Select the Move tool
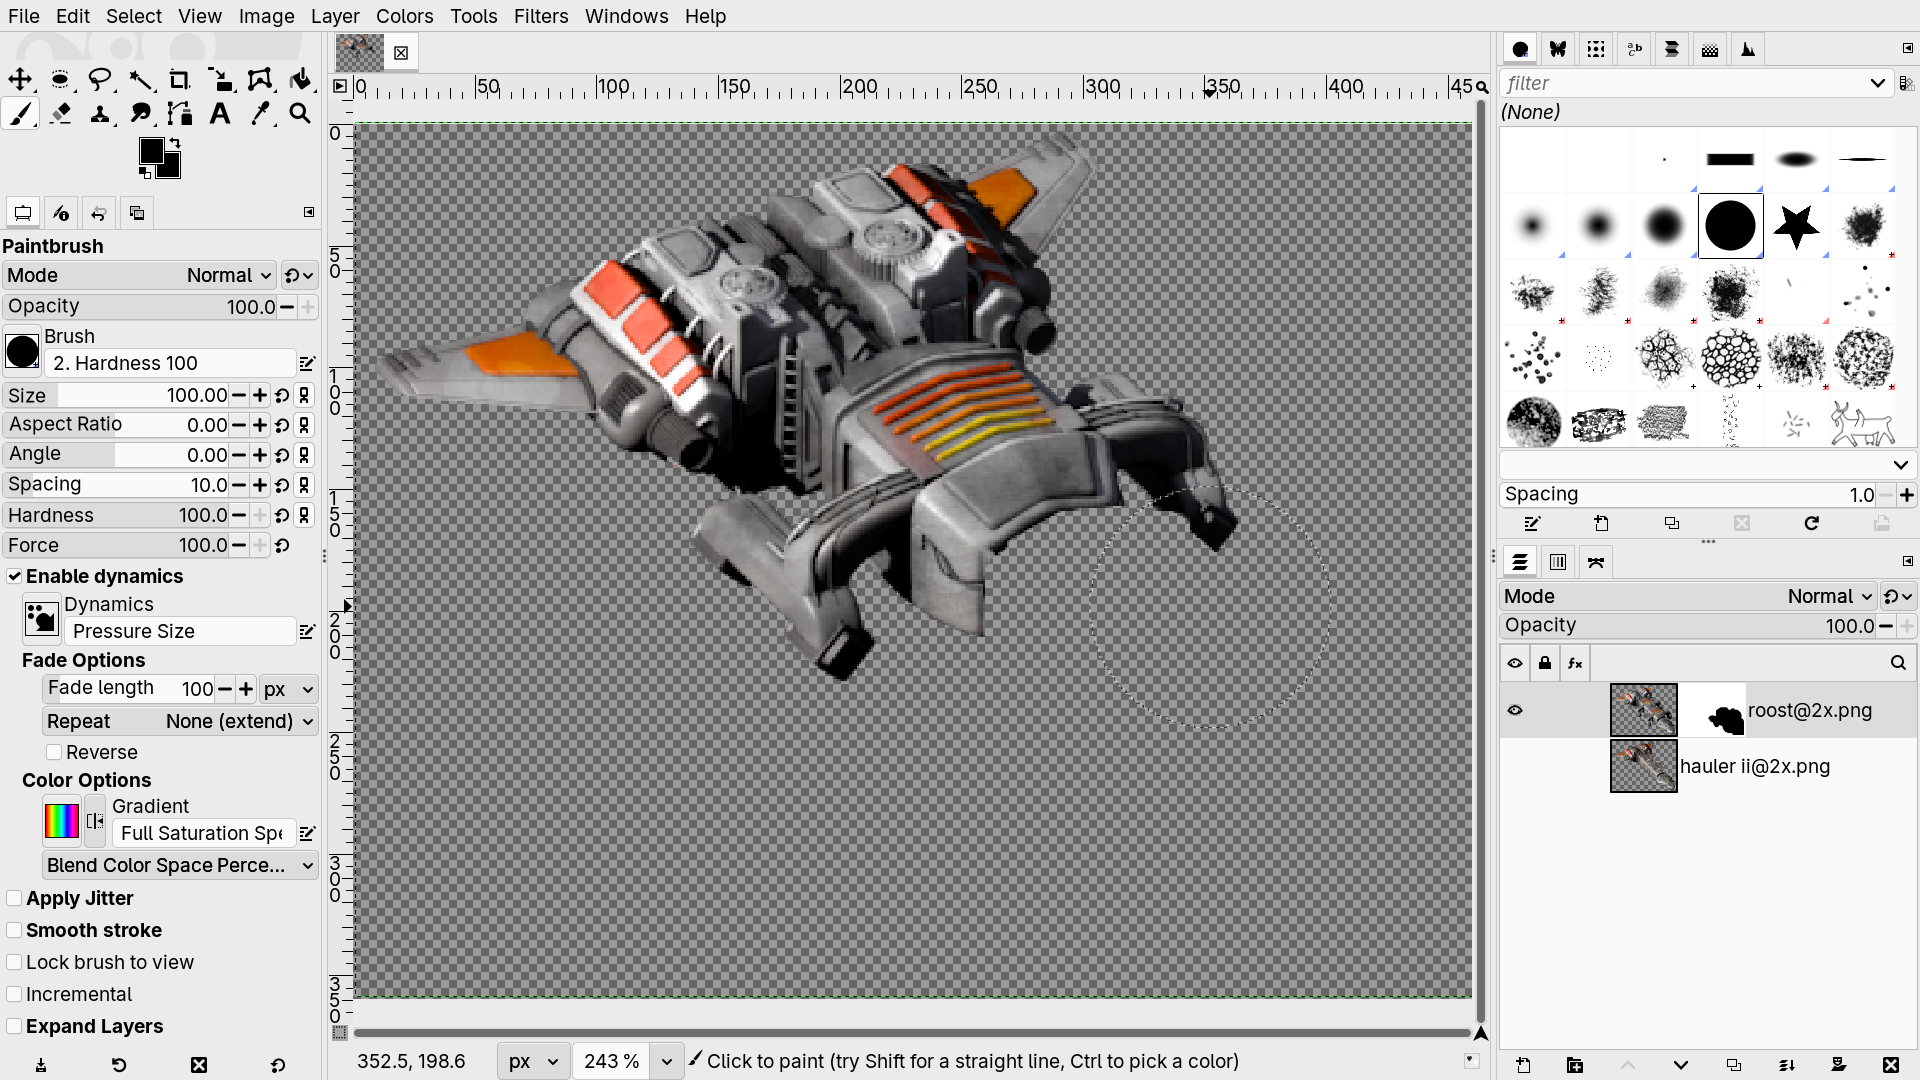 click(x=20, y=80)
